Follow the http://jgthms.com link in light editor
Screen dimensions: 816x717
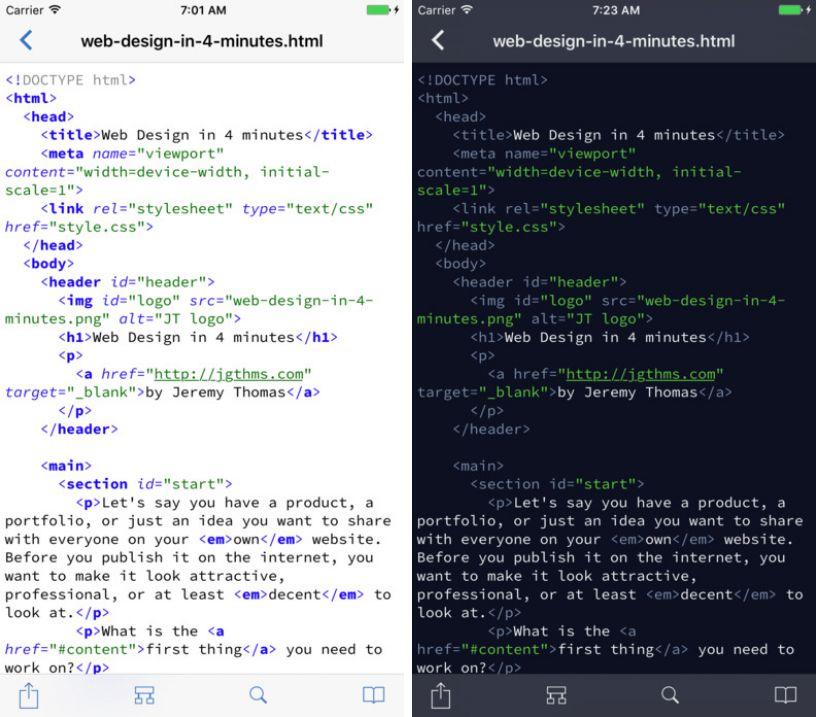coord(228,374)
